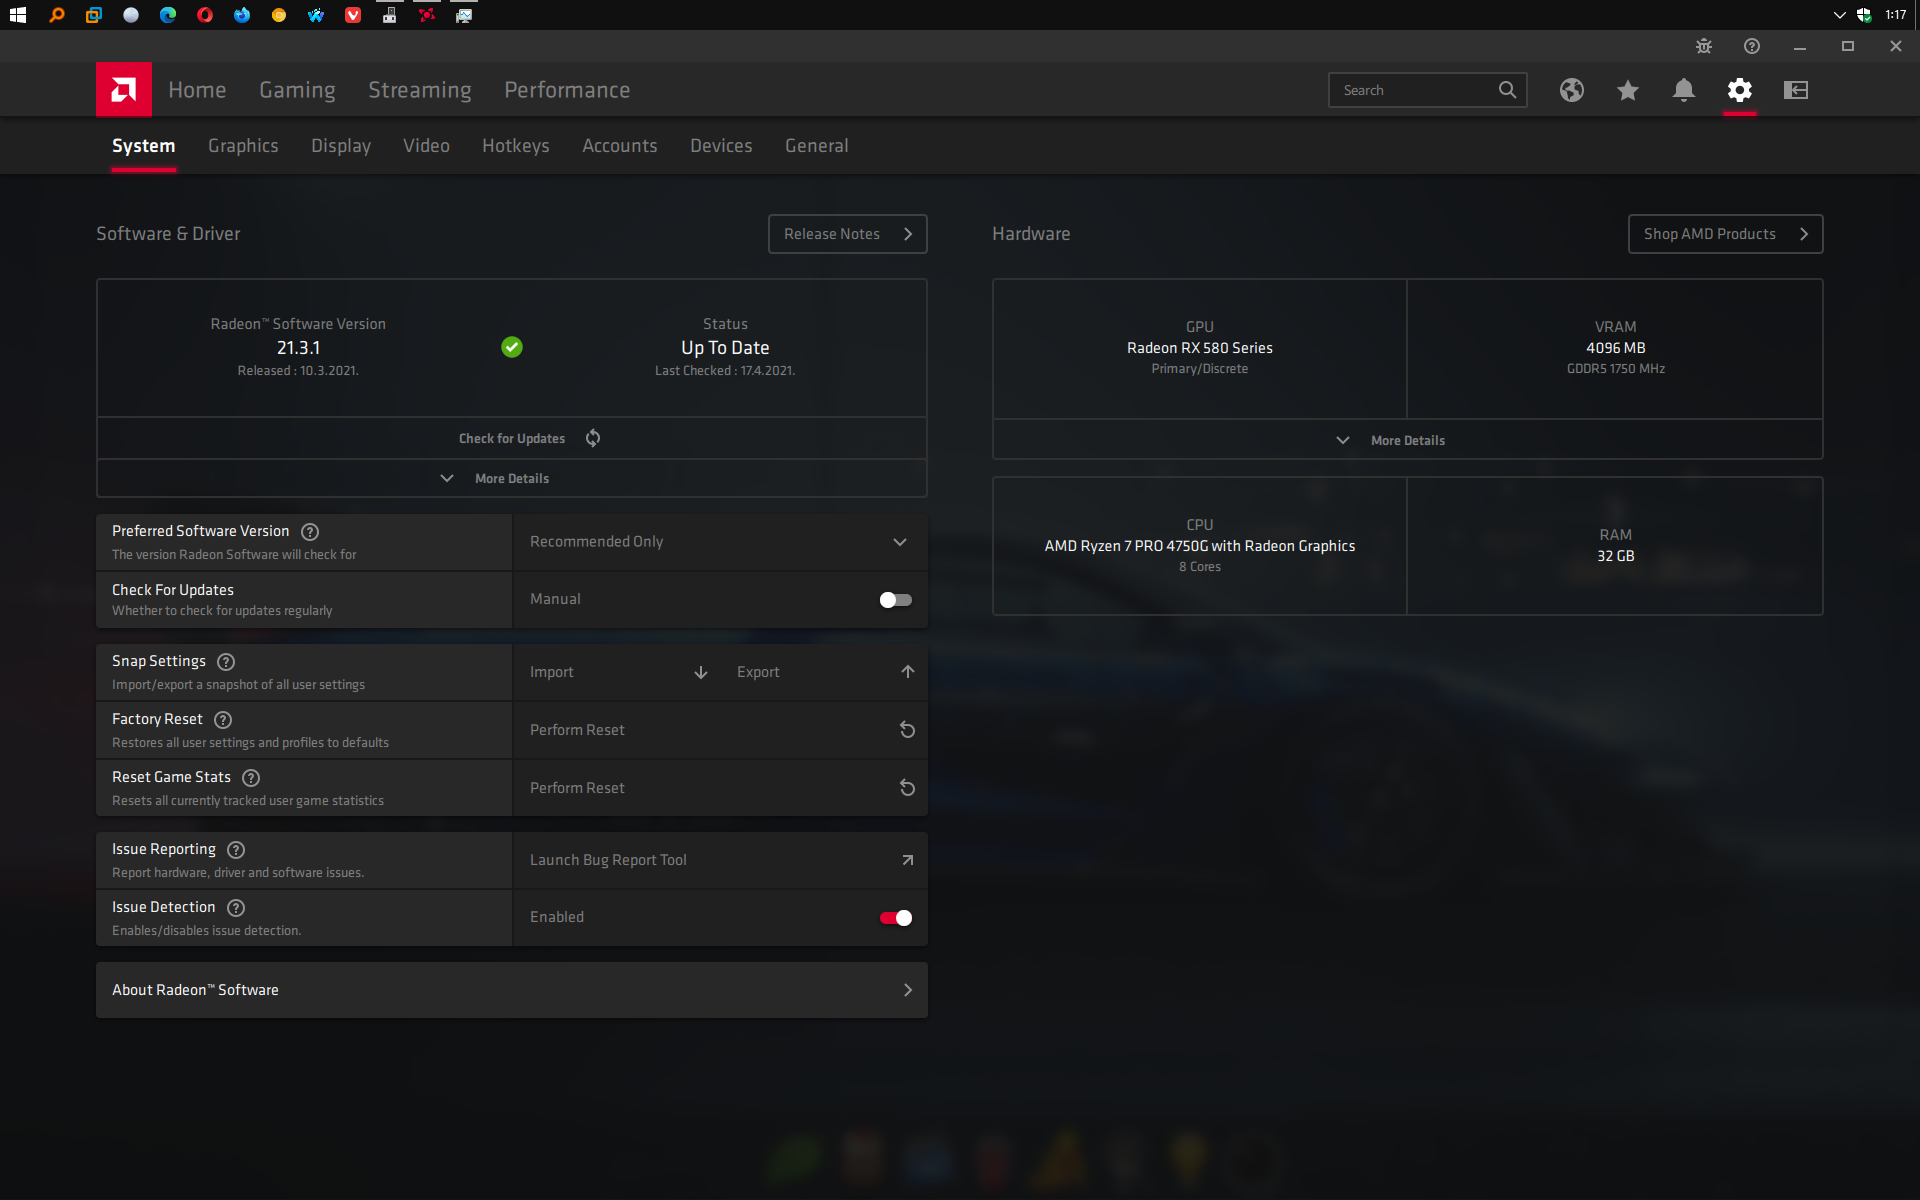1920x1200 pixels.
Task: Open About Radeon Software row
Action: (x=511, y=990)
